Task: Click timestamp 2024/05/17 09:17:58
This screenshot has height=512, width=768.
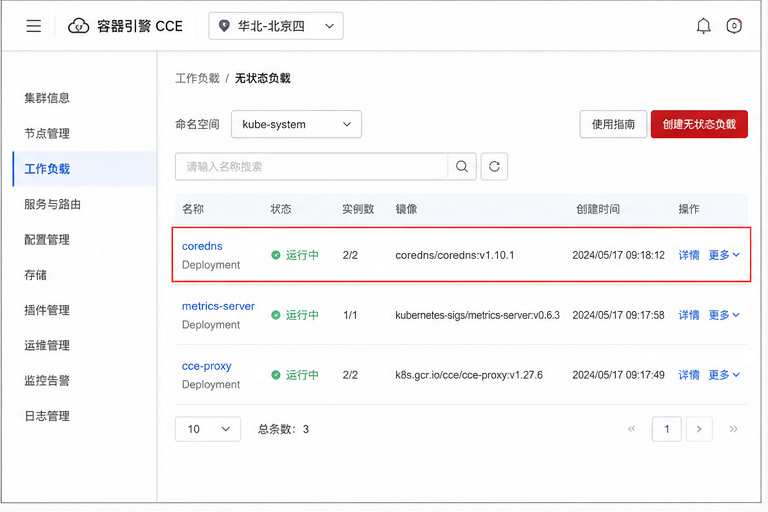Action: [x=619, y=315]
